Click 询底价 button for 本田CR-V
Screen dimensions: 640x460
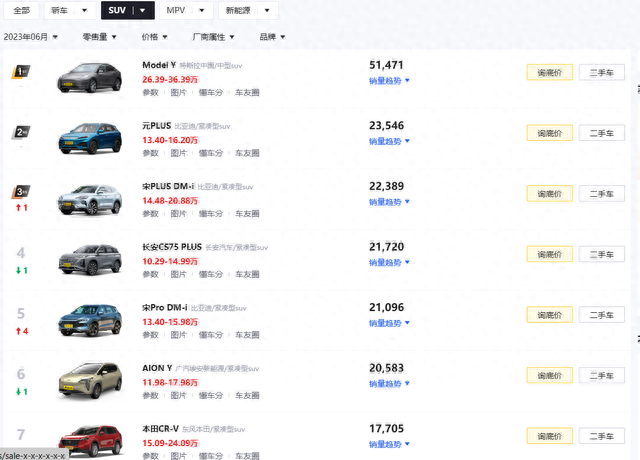549,436
